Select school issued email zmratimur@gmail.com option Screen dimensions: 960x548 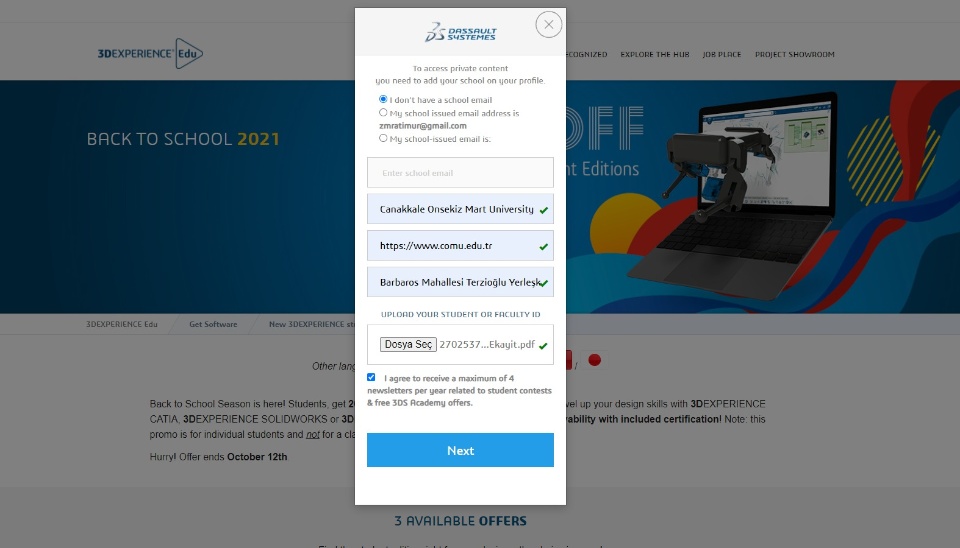coord(383,113)
